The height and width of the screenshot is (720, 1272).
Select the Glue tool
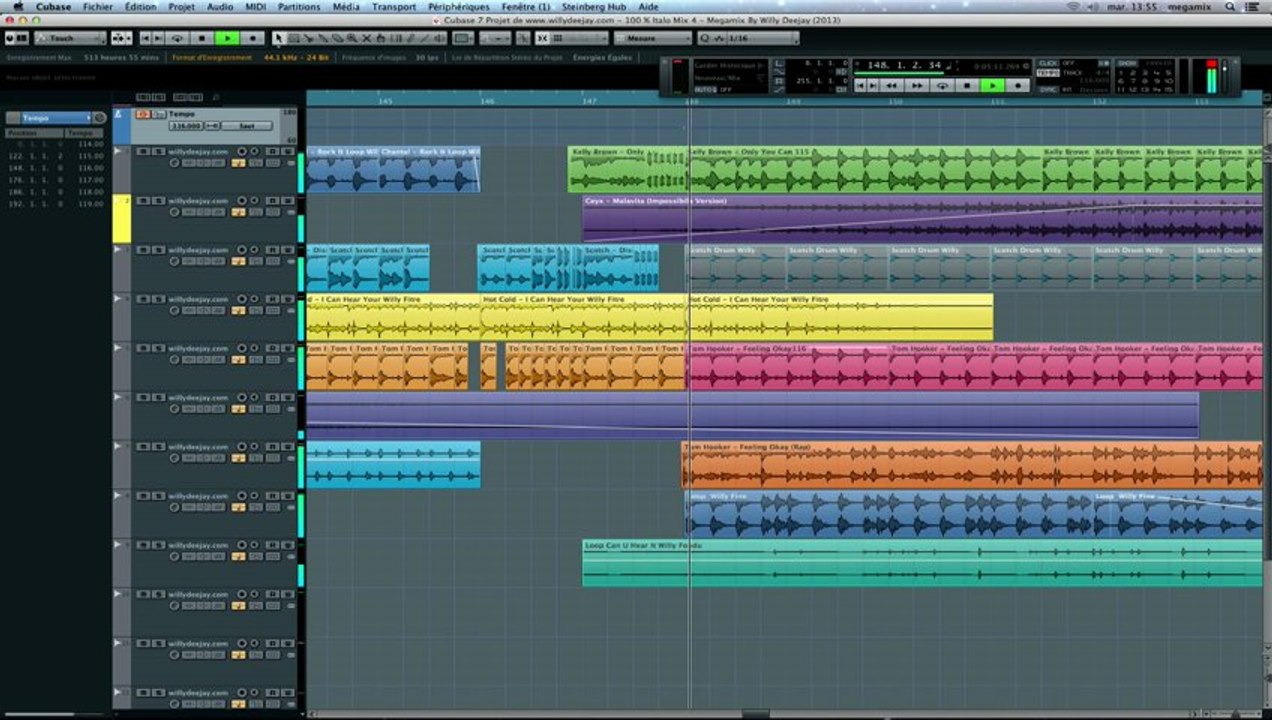322,38
